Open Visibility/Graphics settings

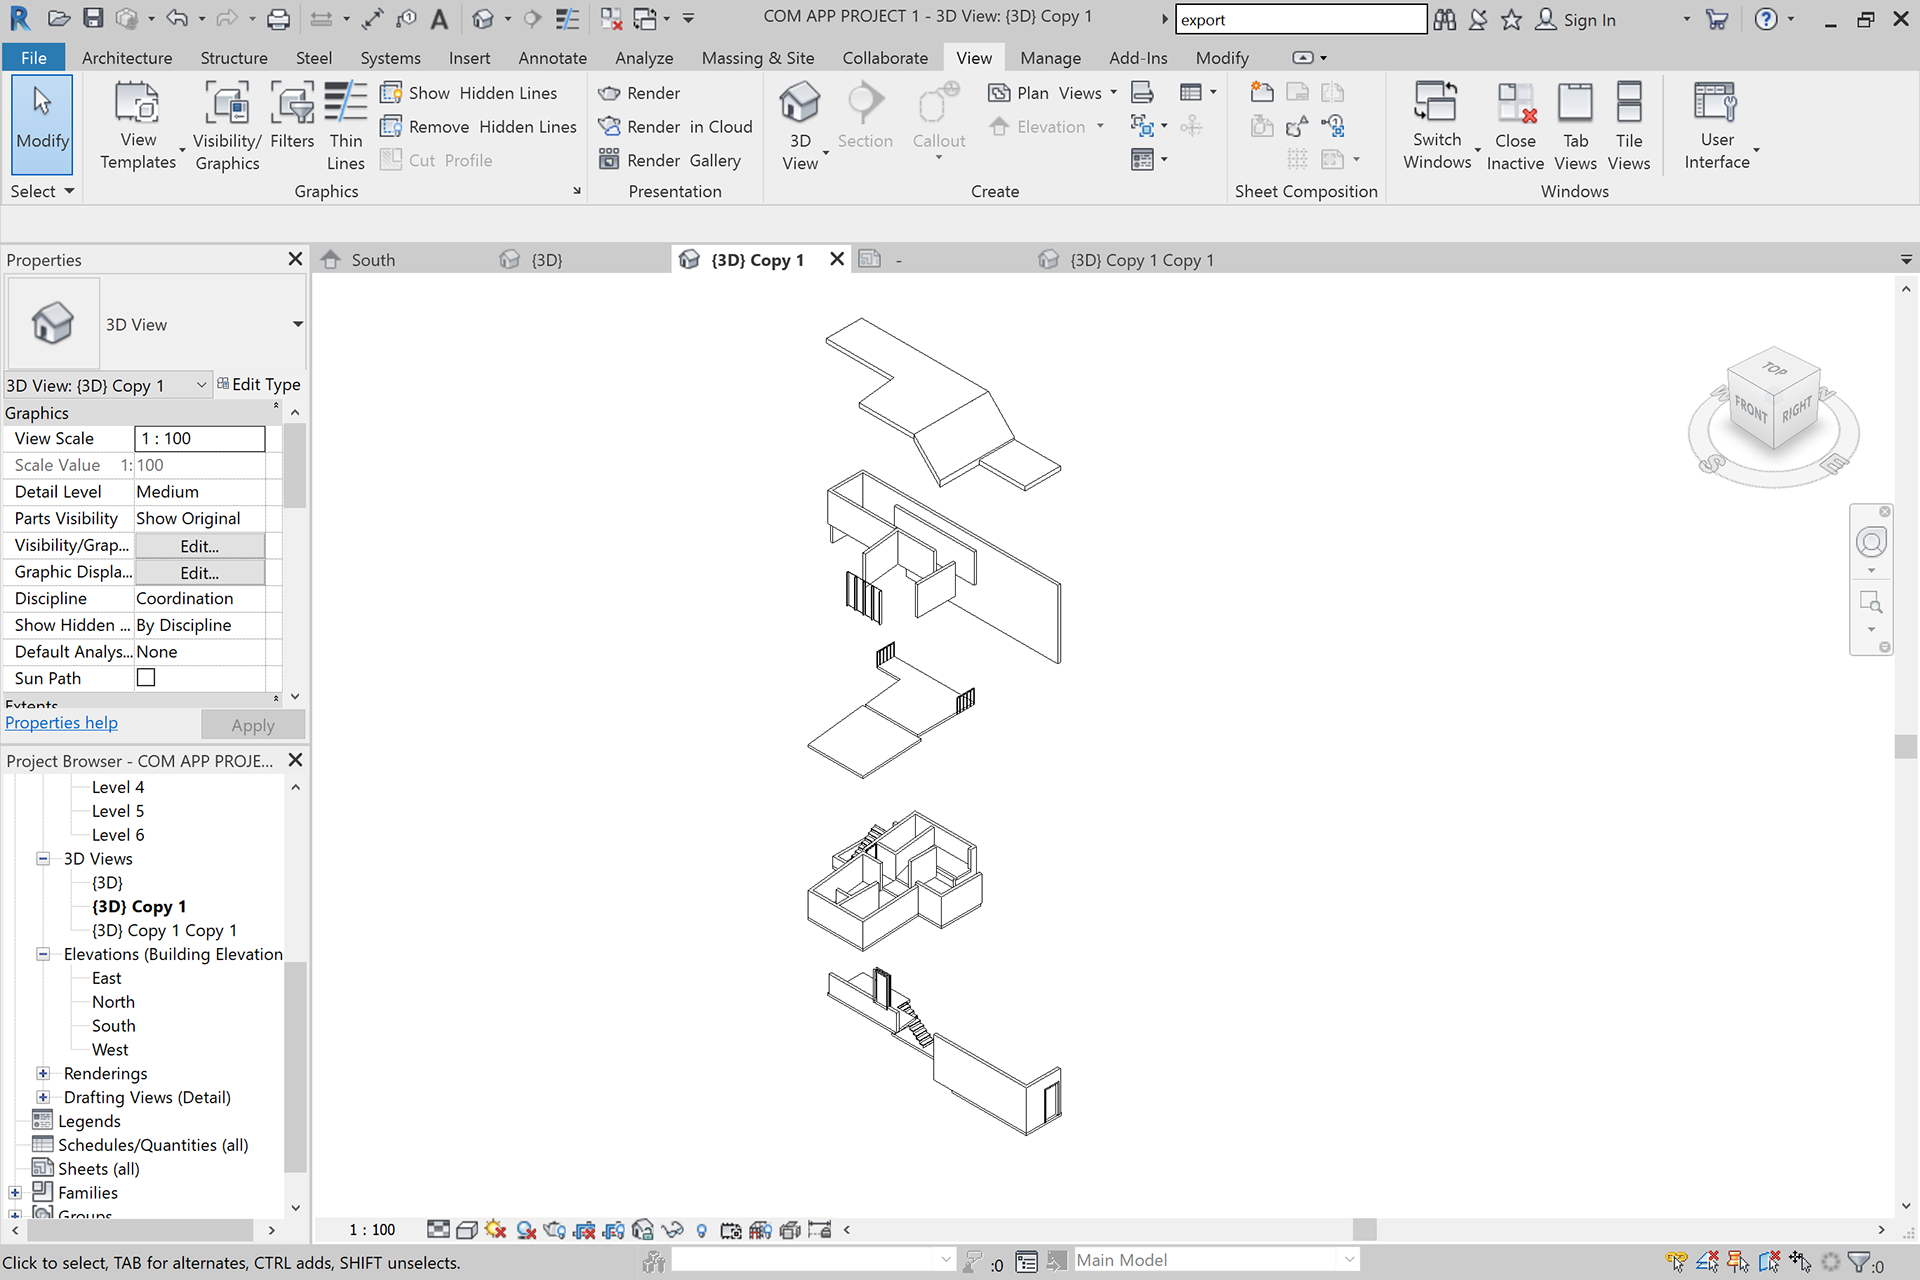[227, 128]
